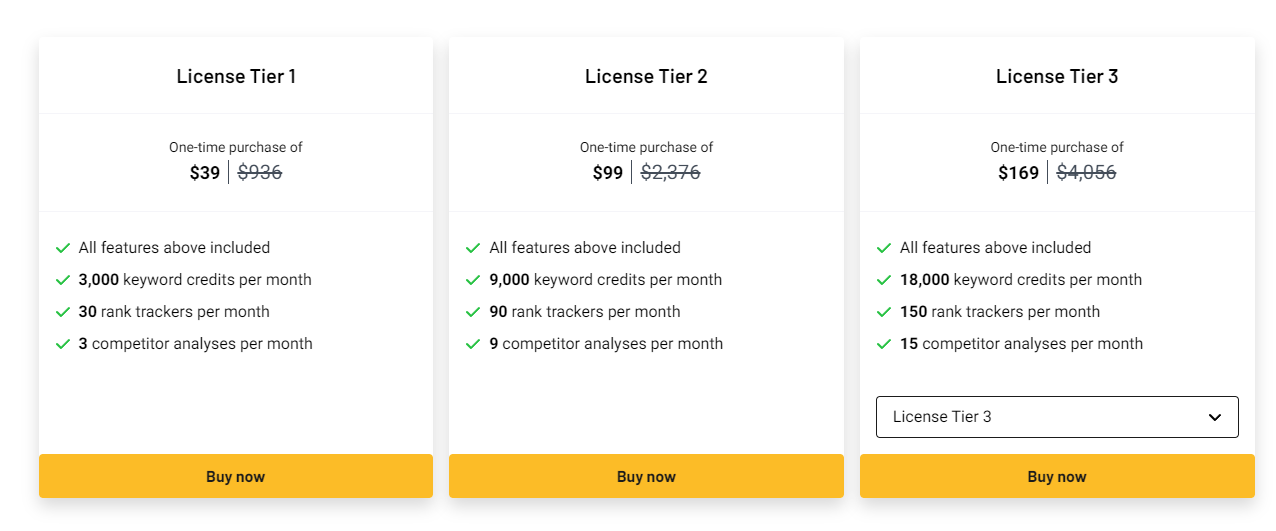Click the dropdown chevron arrow
Screen dimensions: 1276x531
click(1214, 417)
